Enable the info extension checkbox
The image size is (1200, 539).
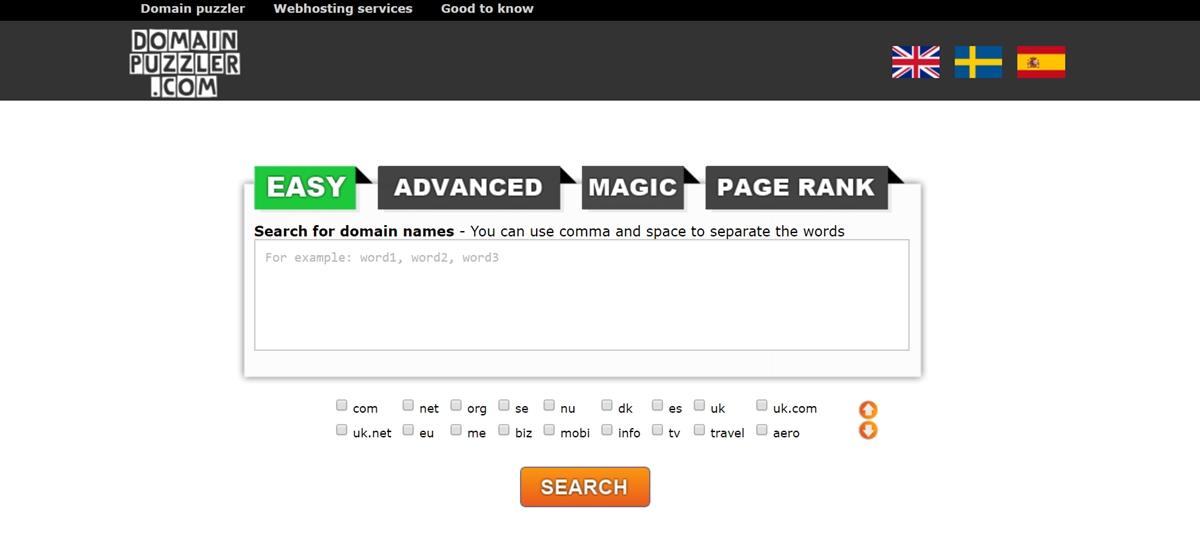pos(607,431)
